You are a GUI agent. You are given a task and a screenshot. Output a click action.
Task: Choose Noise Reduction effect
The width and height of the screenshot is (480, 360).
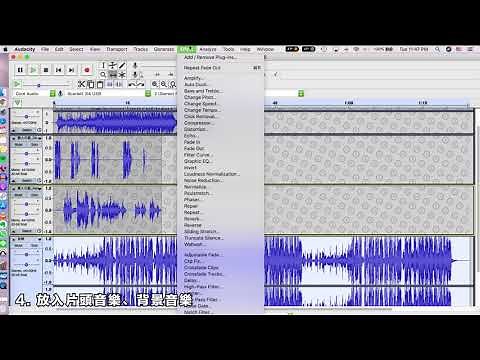tap(220, 180)
